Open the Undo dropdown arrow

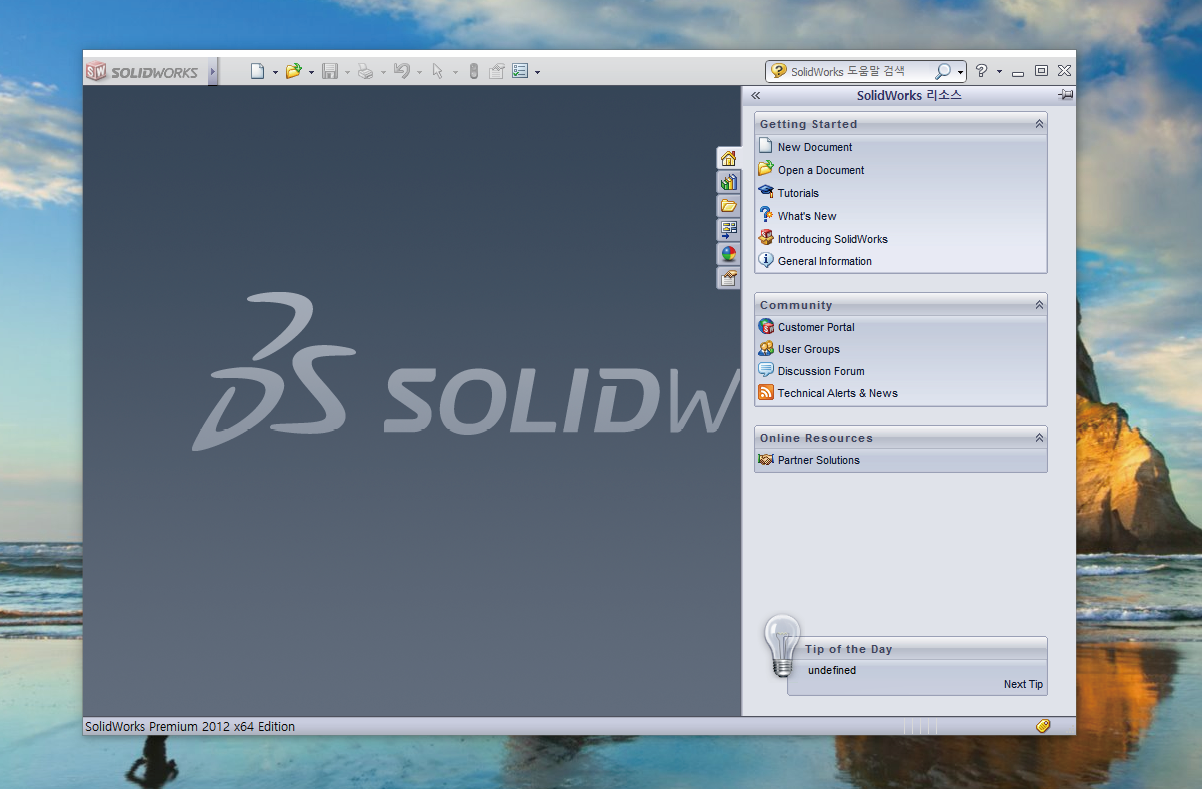pyautogui.click(x=419, y=72)
